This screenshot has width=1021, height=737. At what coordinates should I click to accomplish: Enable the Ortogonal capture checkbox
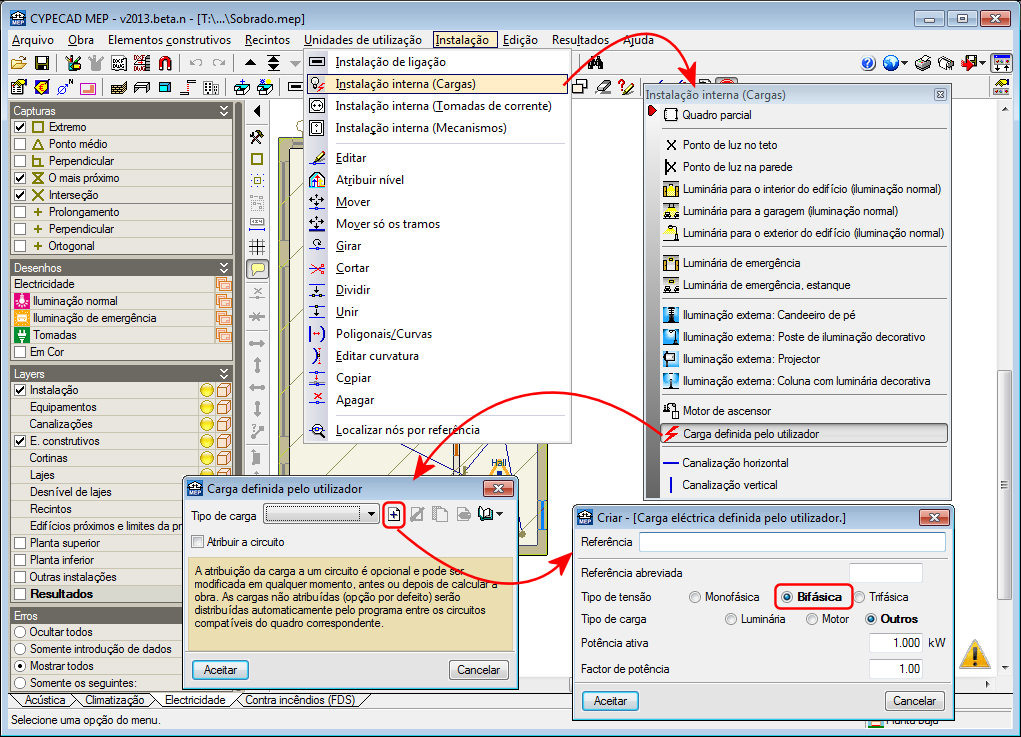pos(20,246)
